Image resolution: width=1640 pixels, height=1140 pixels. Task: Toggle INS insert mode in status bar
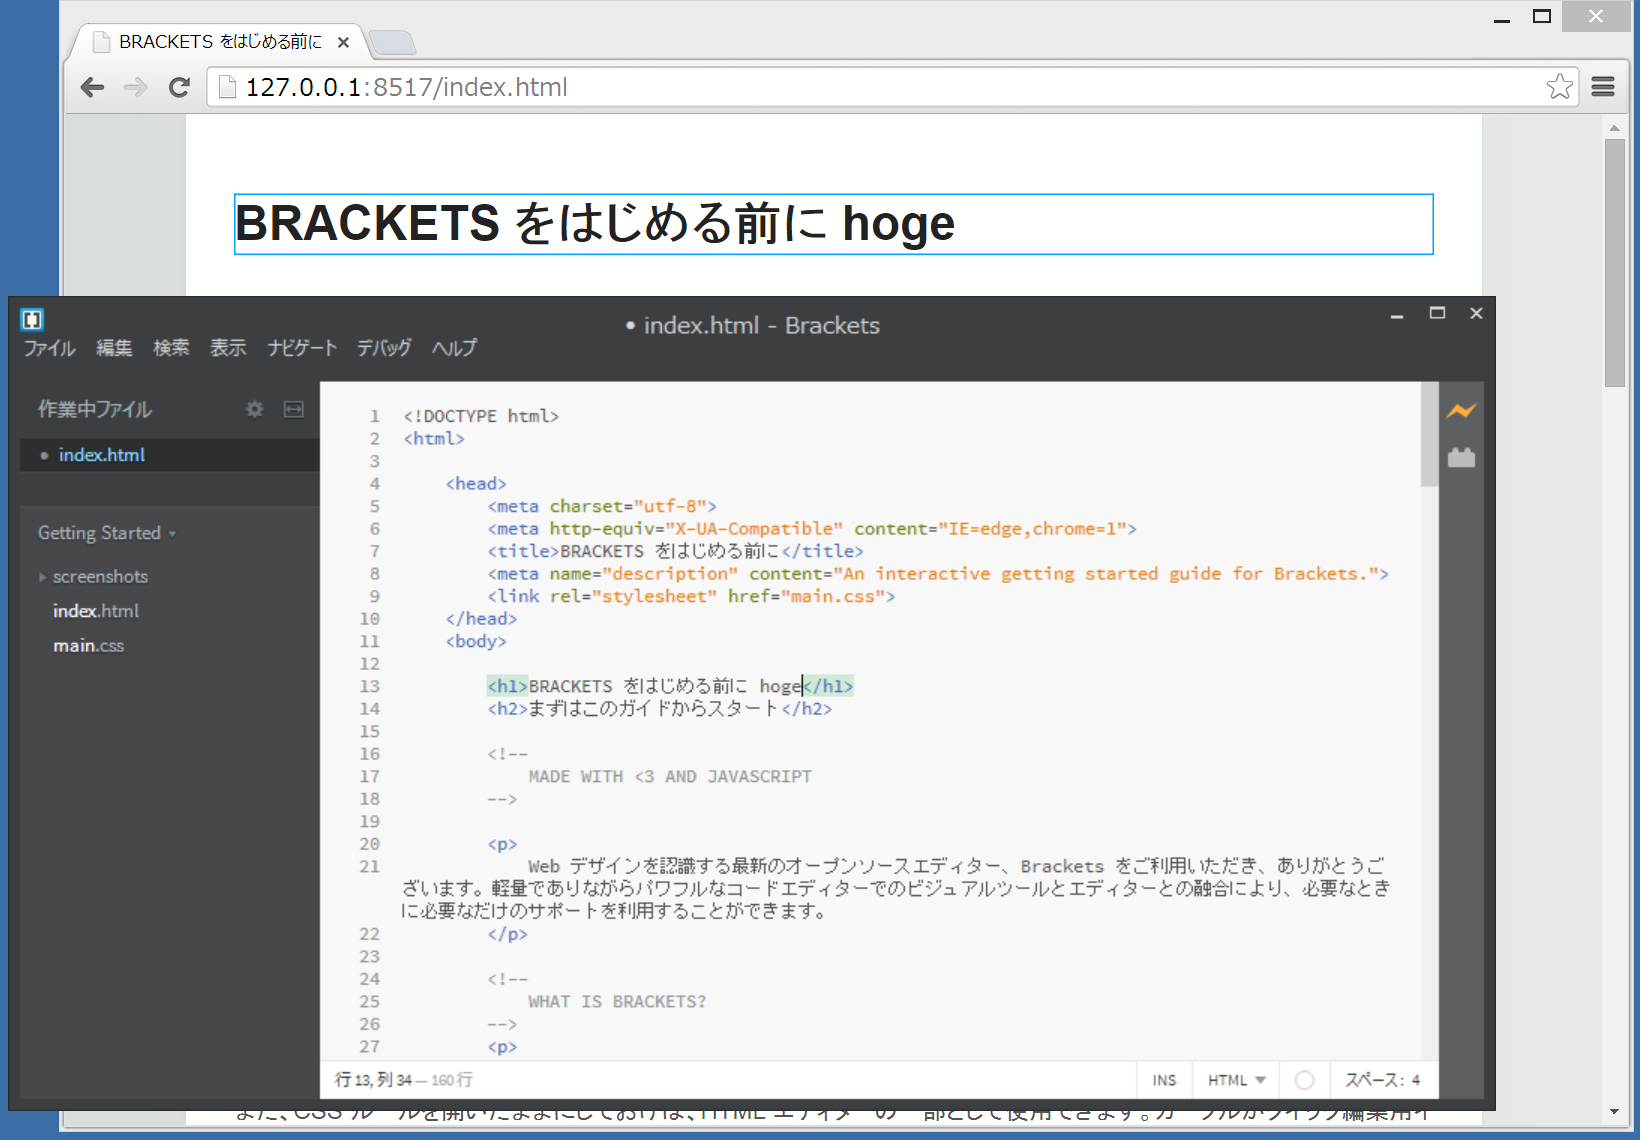pos(1164,1080)
